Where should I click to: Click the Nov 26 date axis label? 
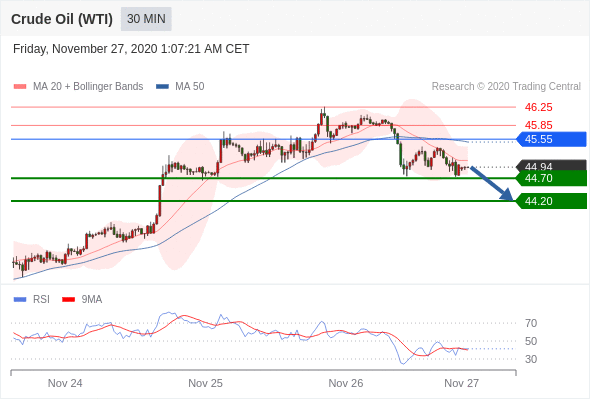click(346, 383)
